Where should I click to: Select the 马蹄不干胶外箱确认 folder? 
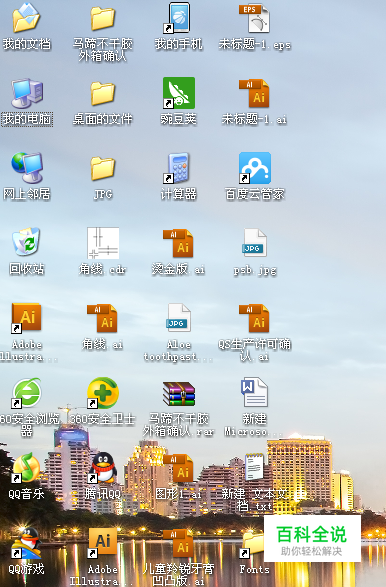103,18
